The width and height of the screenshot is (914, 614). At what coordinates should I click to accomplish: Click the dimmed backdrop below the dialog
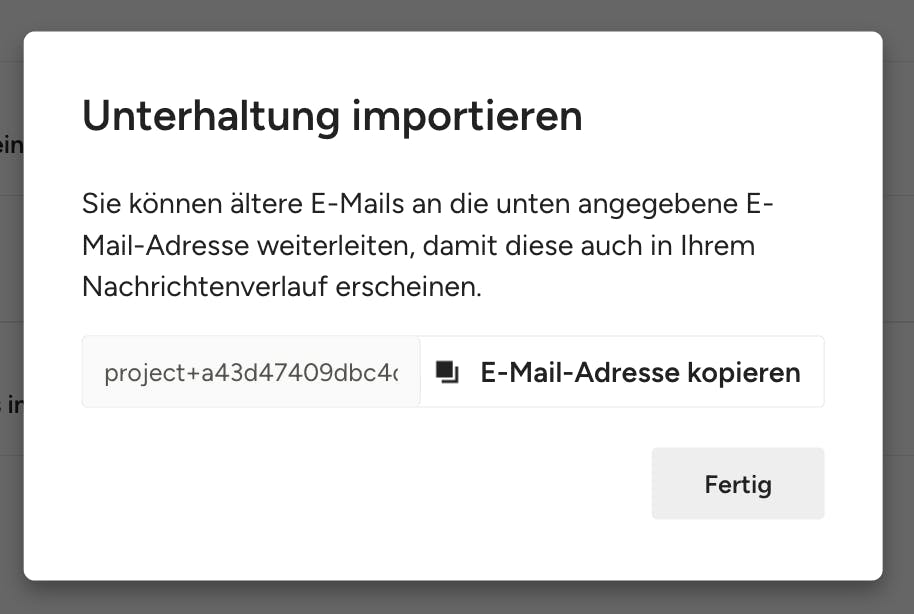click(456, 598)
